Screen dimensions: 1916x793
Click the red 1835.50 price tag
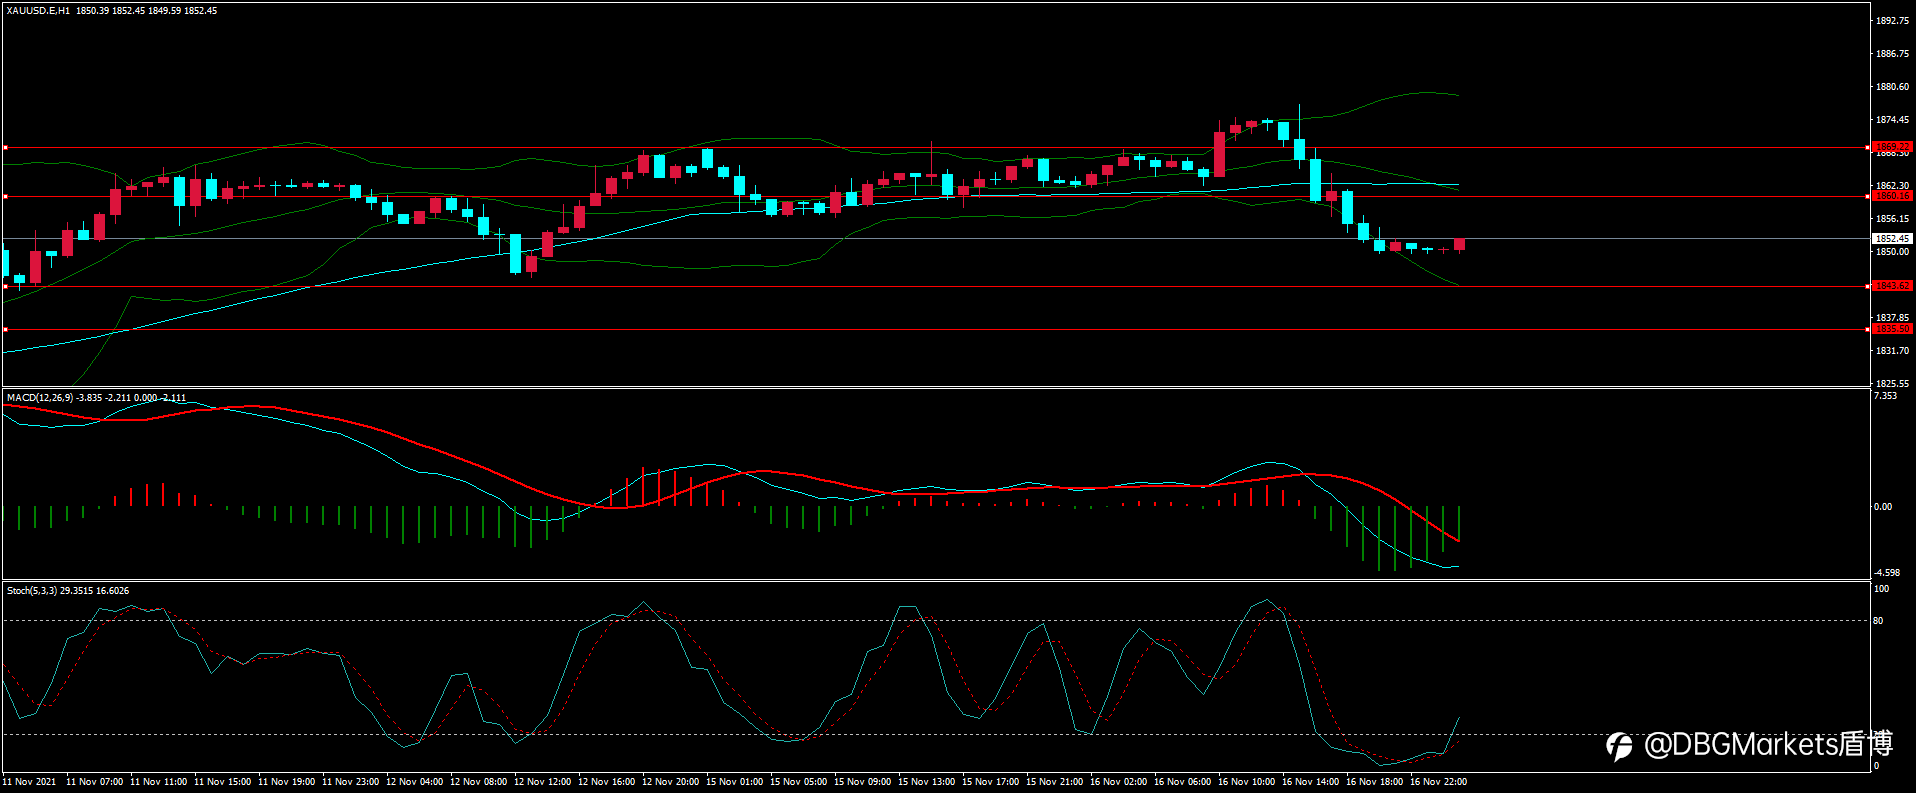pos(1892,329)
